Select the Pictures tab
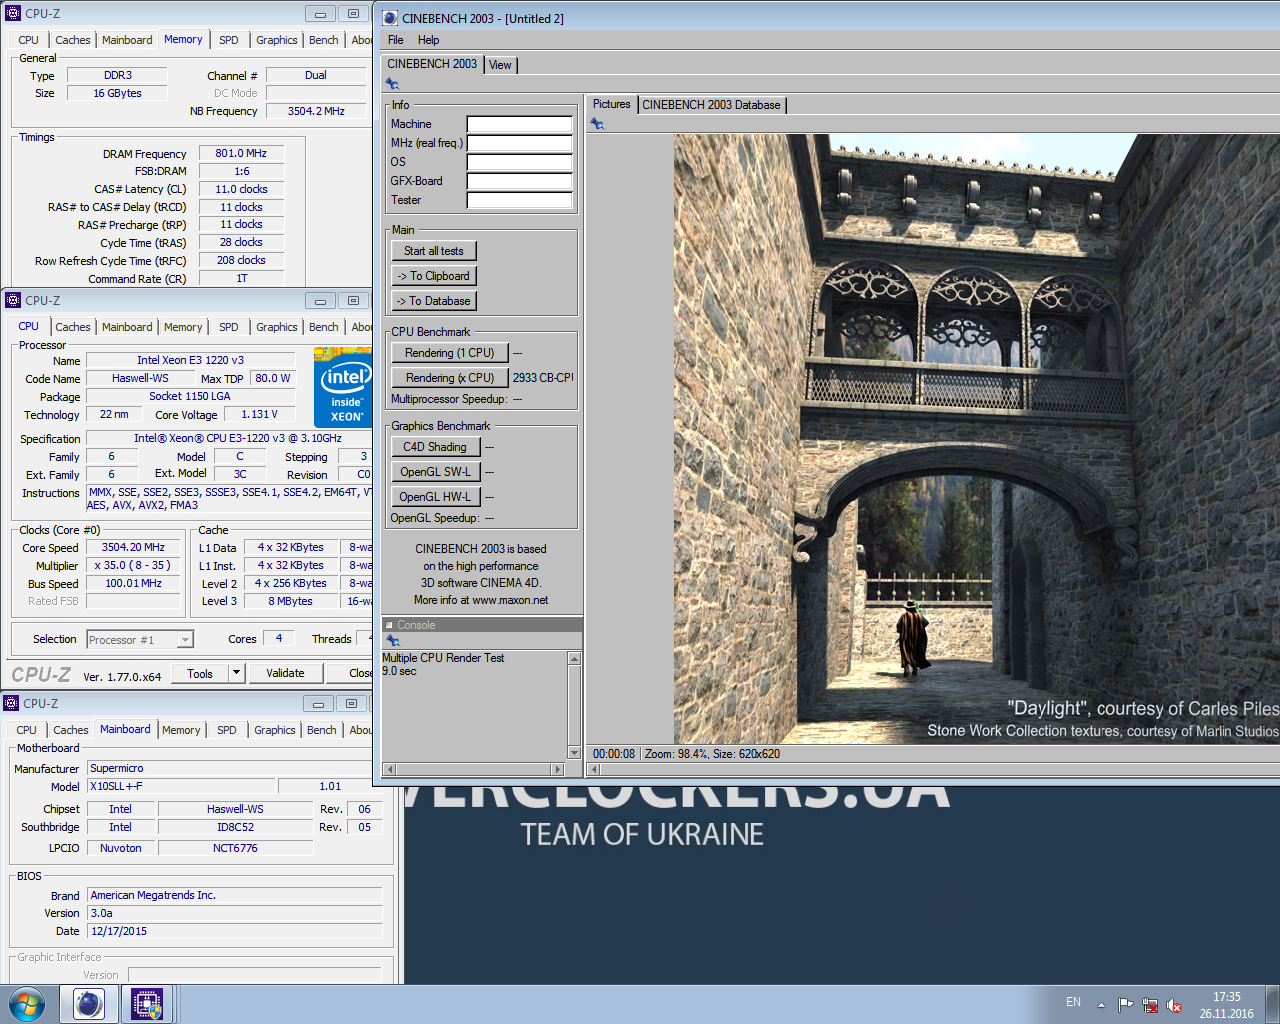This screenshot has height=1024, width=1280. 612,104
